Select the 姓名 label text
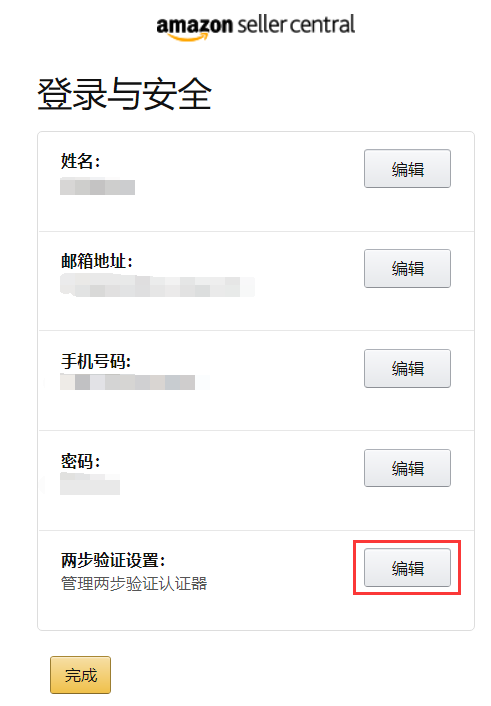Image resolution: width=491 pixels, height=706 pixels. [81, 161]
